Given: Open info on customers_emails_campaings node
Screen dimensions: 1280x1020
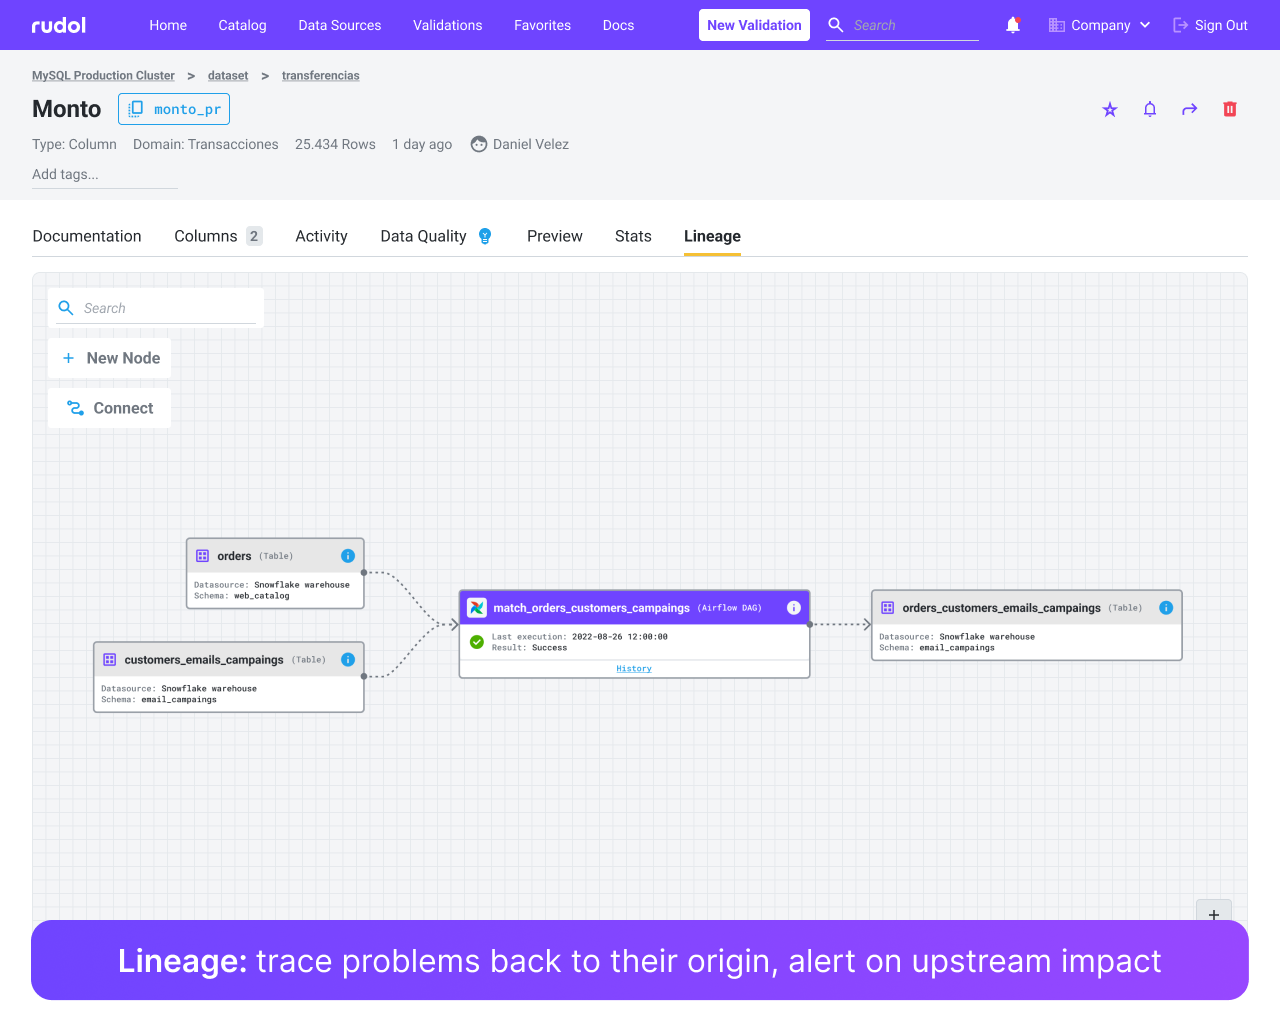Looking at the screenshot, I should [348, 659].
